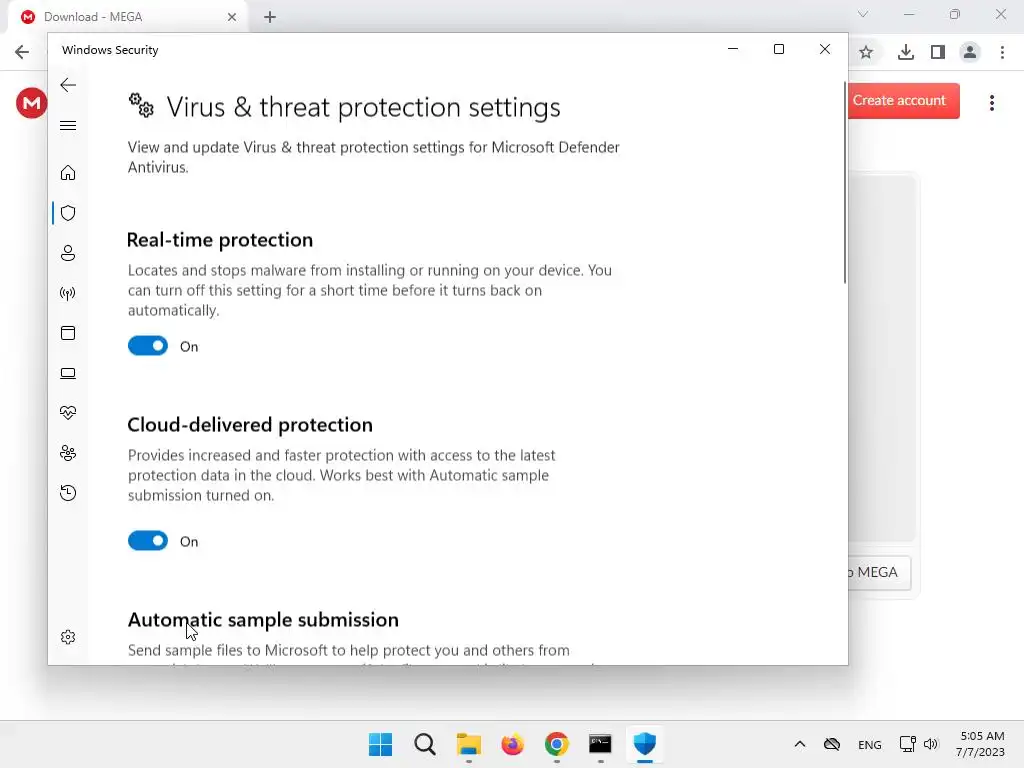
Task: Open the hamburger navigation menu
Action: 68,125
